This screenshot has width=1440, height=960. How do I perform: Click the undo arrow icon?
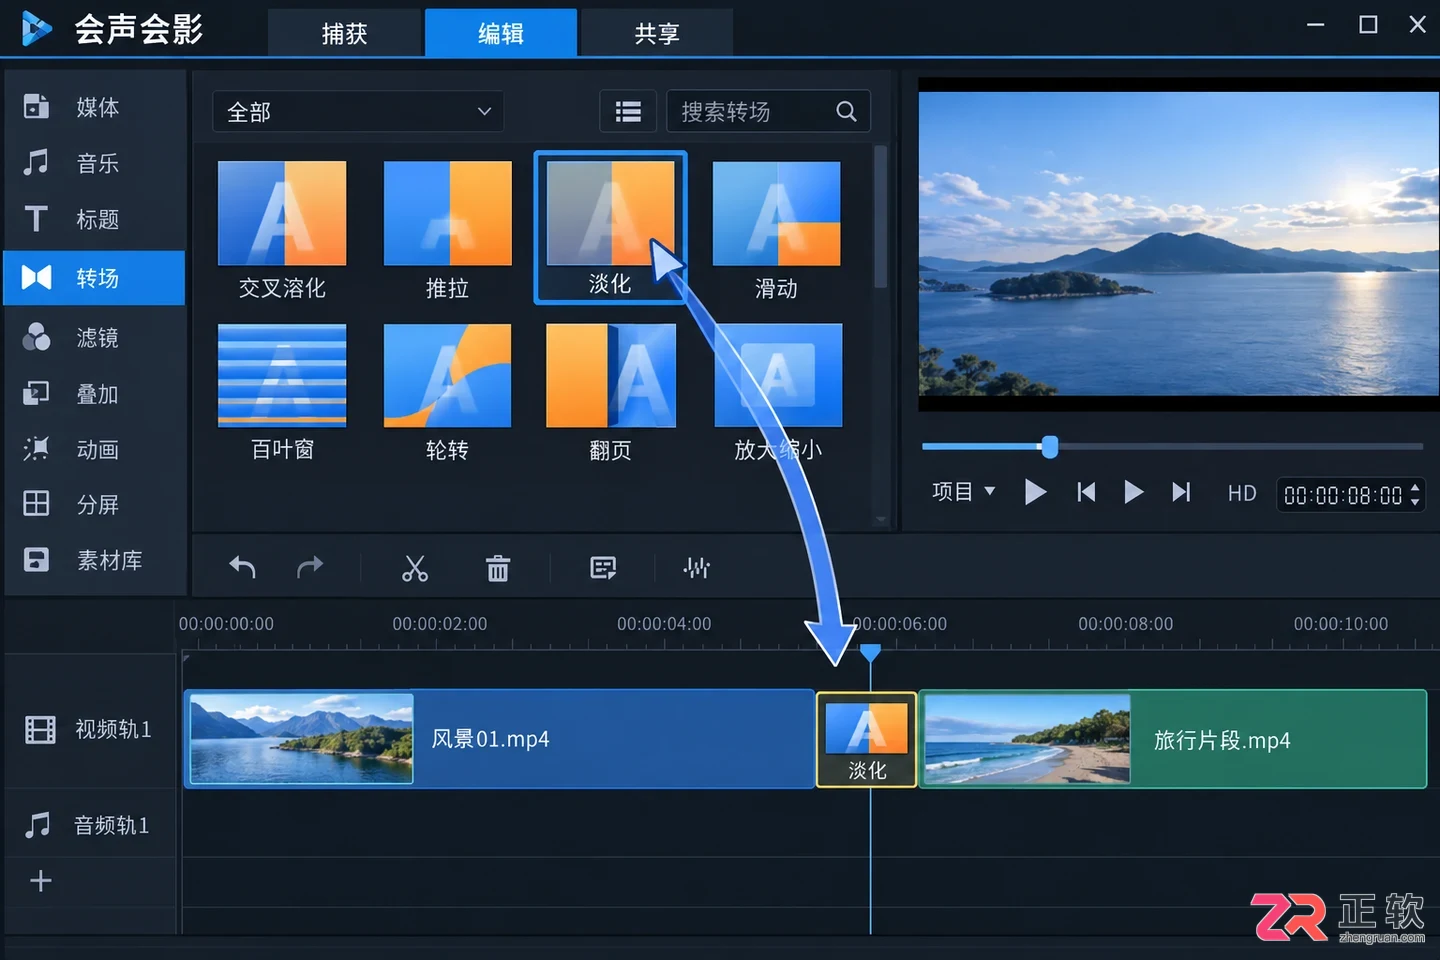click(x=243, y=568)
